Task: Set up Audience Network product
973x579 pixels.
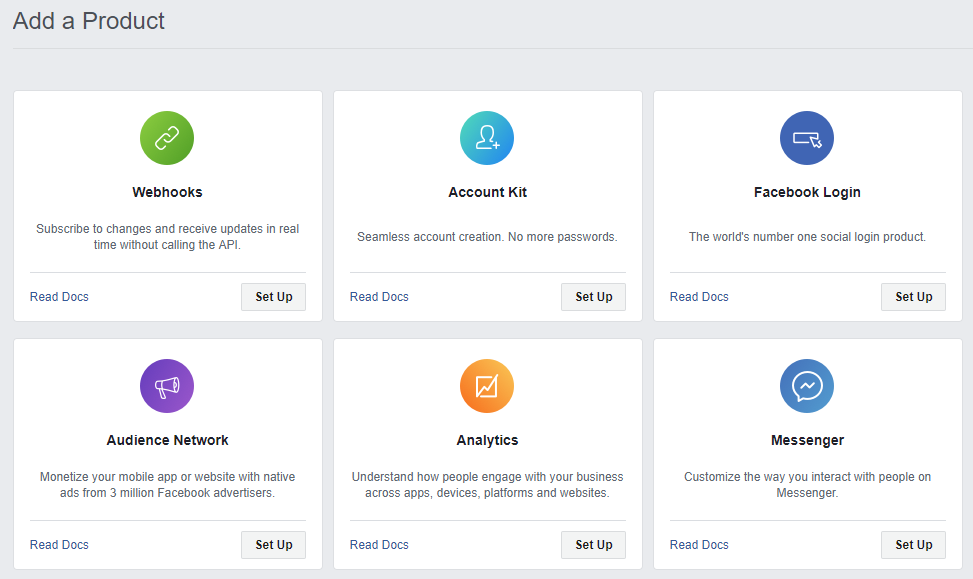Action: coord(274,545)
